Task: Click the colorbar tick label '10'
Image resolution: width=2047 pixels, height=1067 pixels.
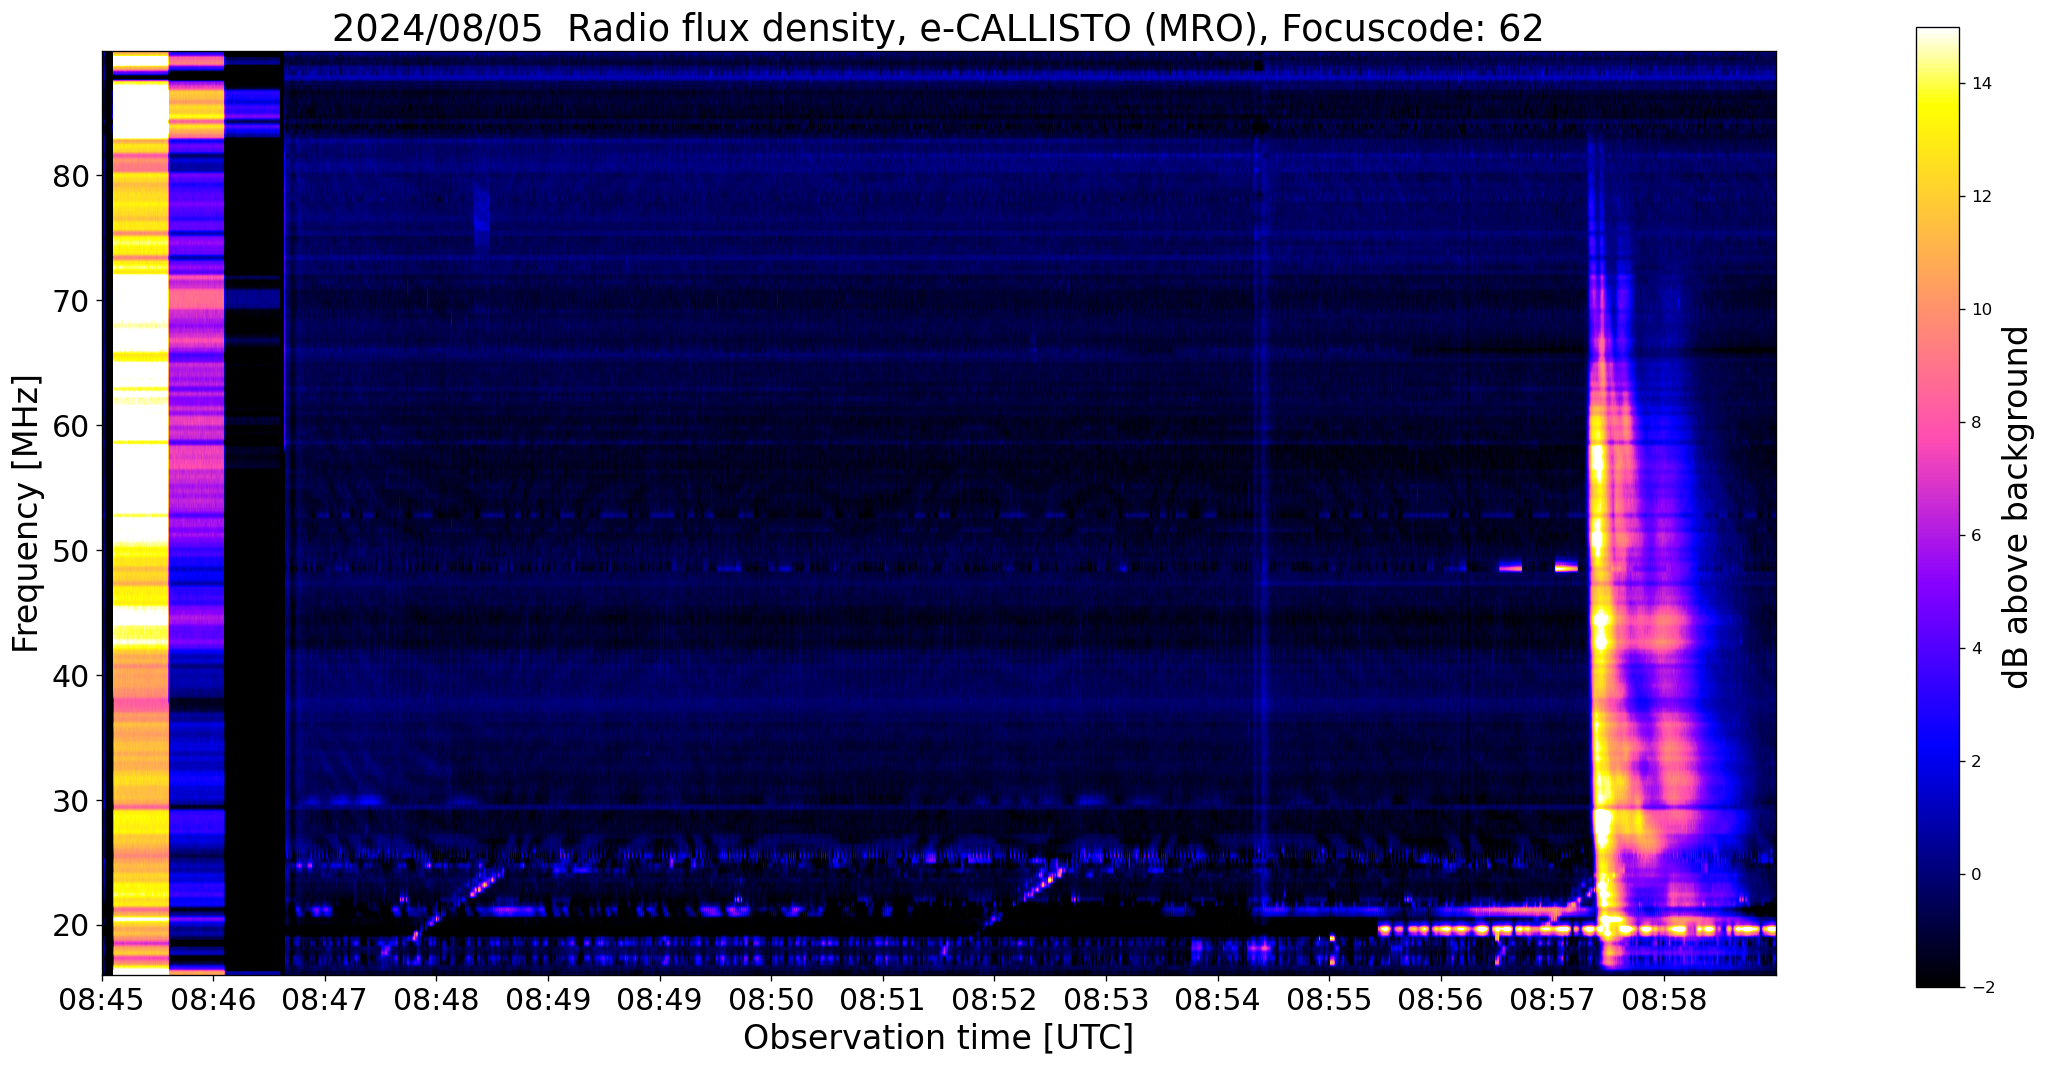Action: point(1980,310)
